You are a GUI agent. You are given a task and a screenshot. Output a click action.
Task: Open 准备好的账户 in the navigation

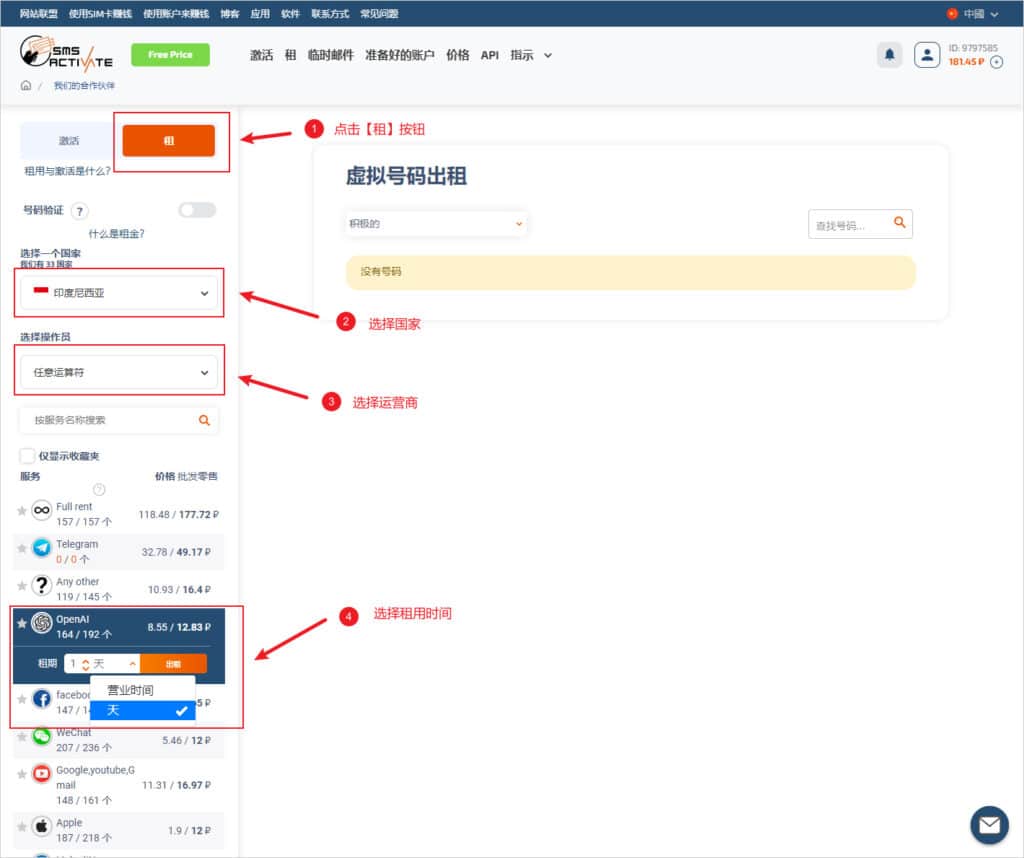click(x=400, y=56)
